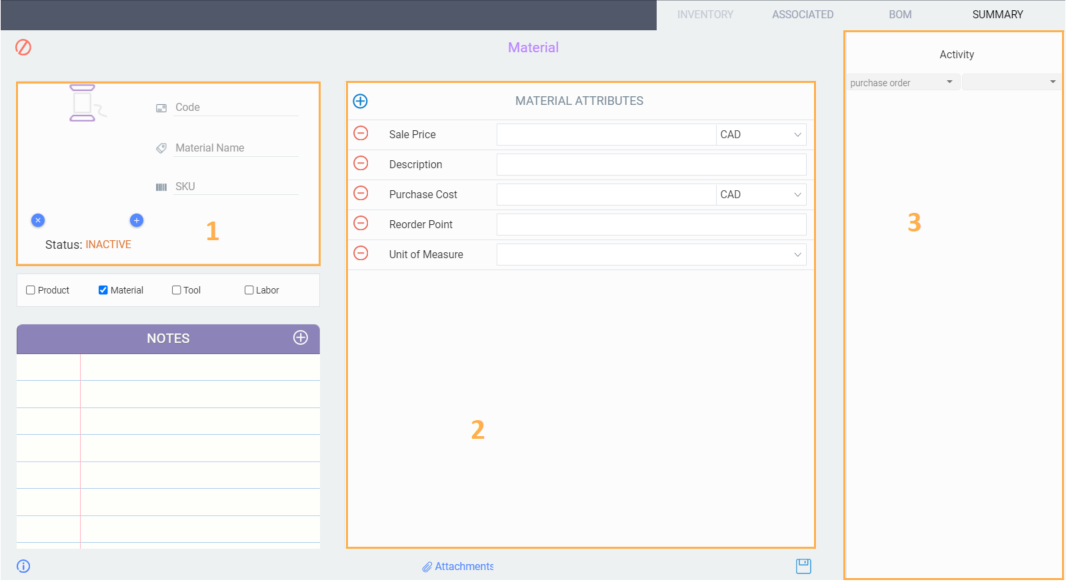Click the Material page title
Screen dimensions: 1068x585
click(533, 48)
